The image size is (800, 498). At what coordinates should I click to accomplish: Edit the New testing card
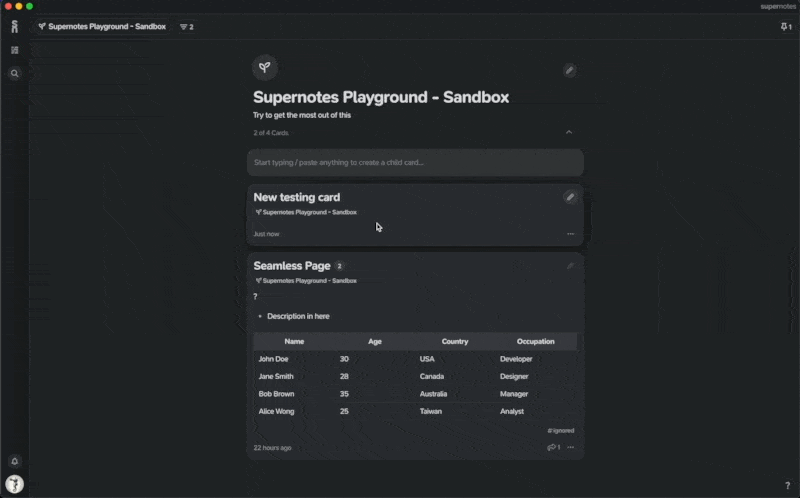pyautogui.click(x=570, y=197)
